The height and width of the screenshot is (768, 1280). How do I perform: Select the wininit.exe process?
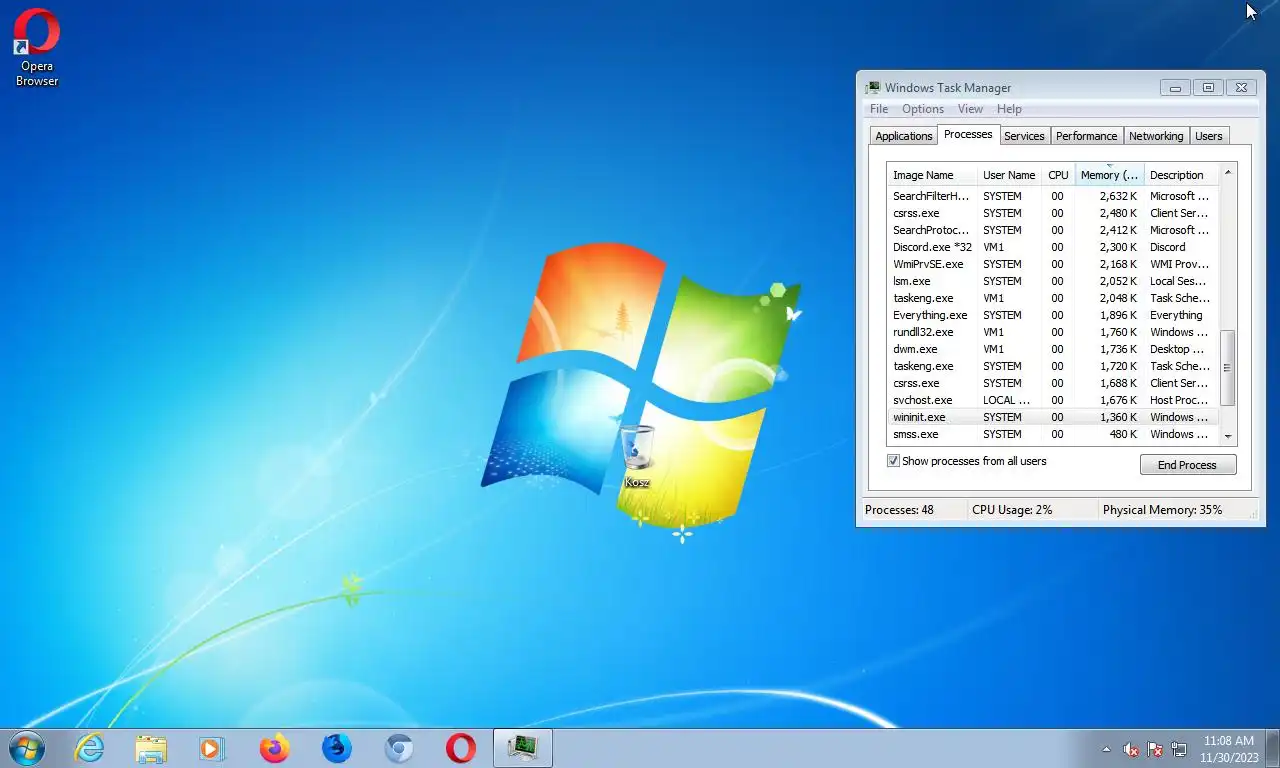pyautogui.click(x=1053, y=417)
